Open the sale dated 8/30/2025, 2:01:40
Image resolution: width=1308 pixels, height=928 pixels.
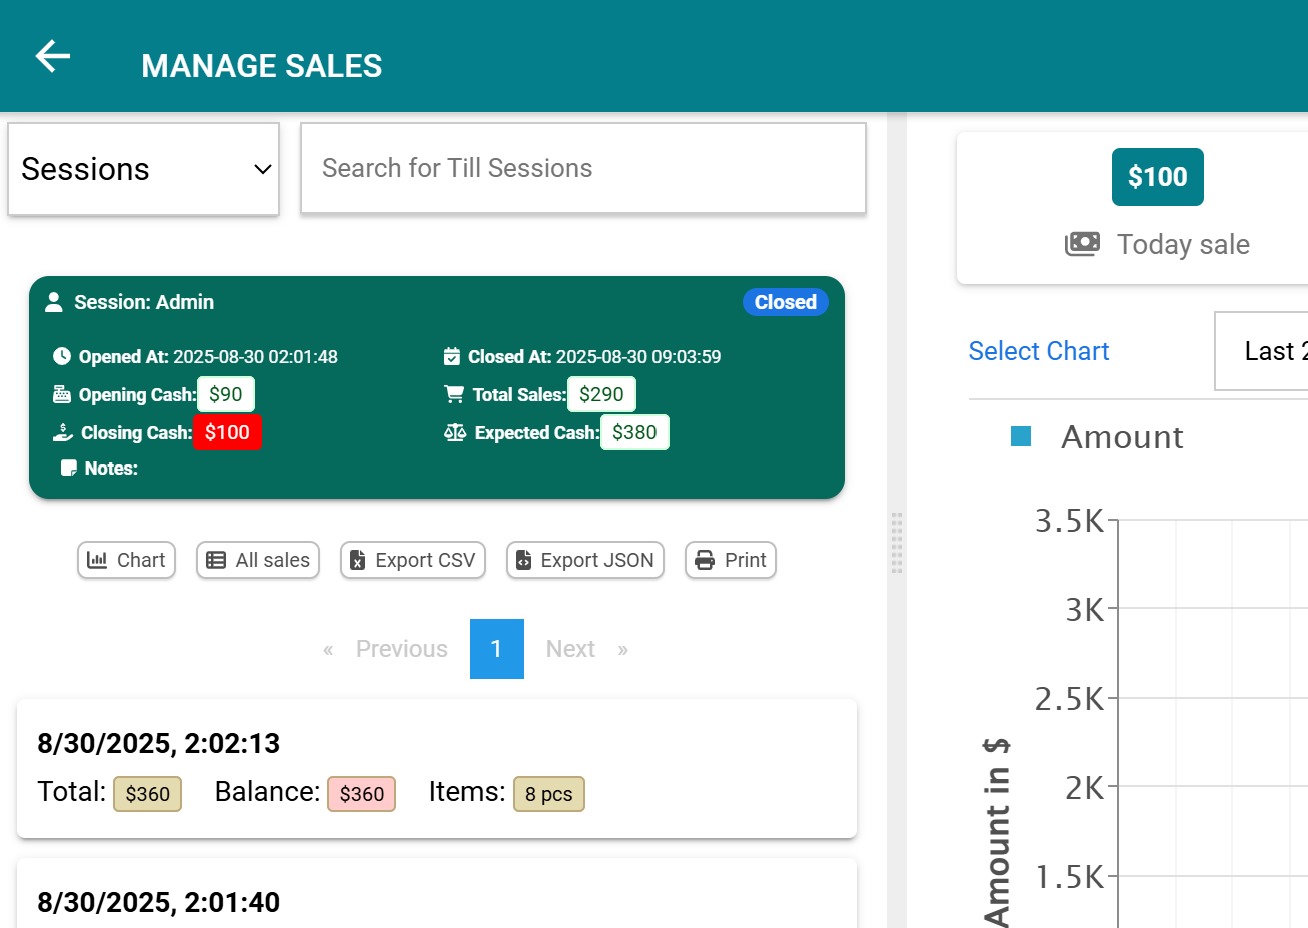[x=437, y=894]
